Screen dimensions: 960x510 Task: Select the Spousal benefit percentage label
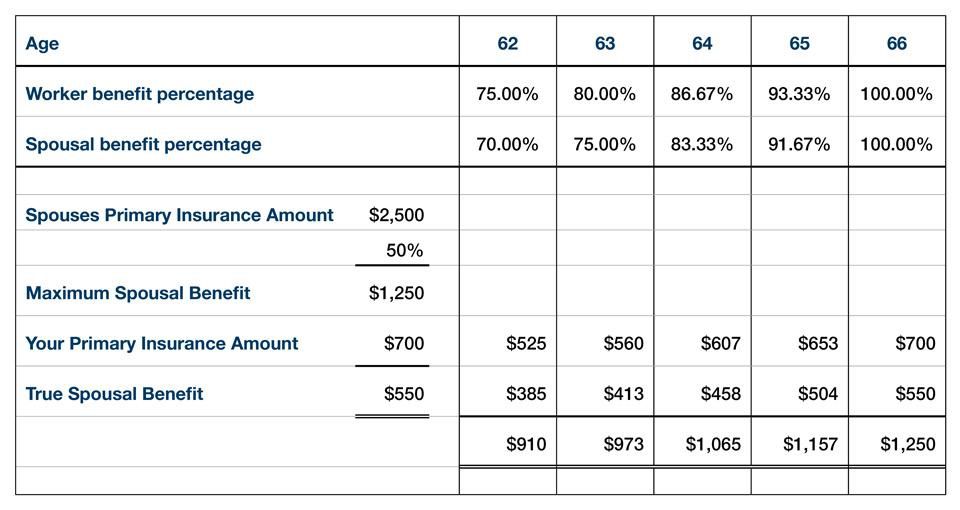(143, 144)
